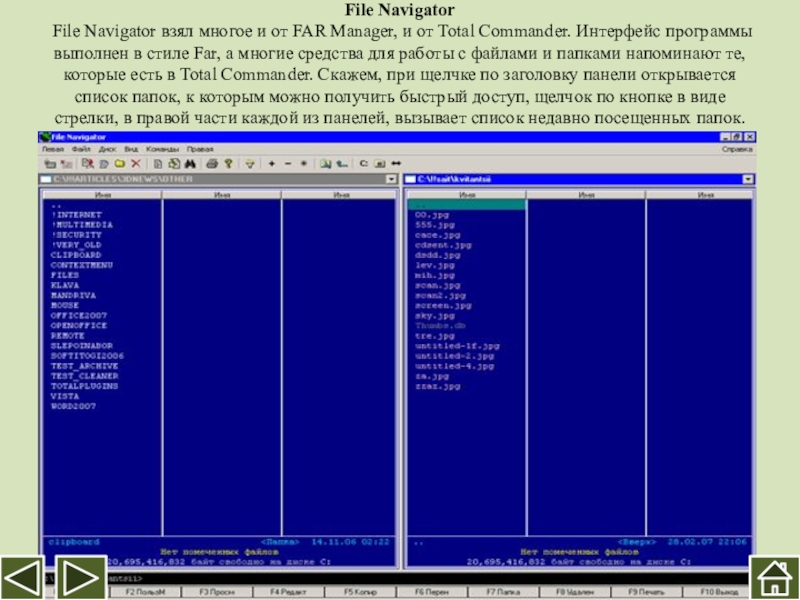Open the left panel path history dropdown
The width and height of the screenshot is (800, 600).
391,179
